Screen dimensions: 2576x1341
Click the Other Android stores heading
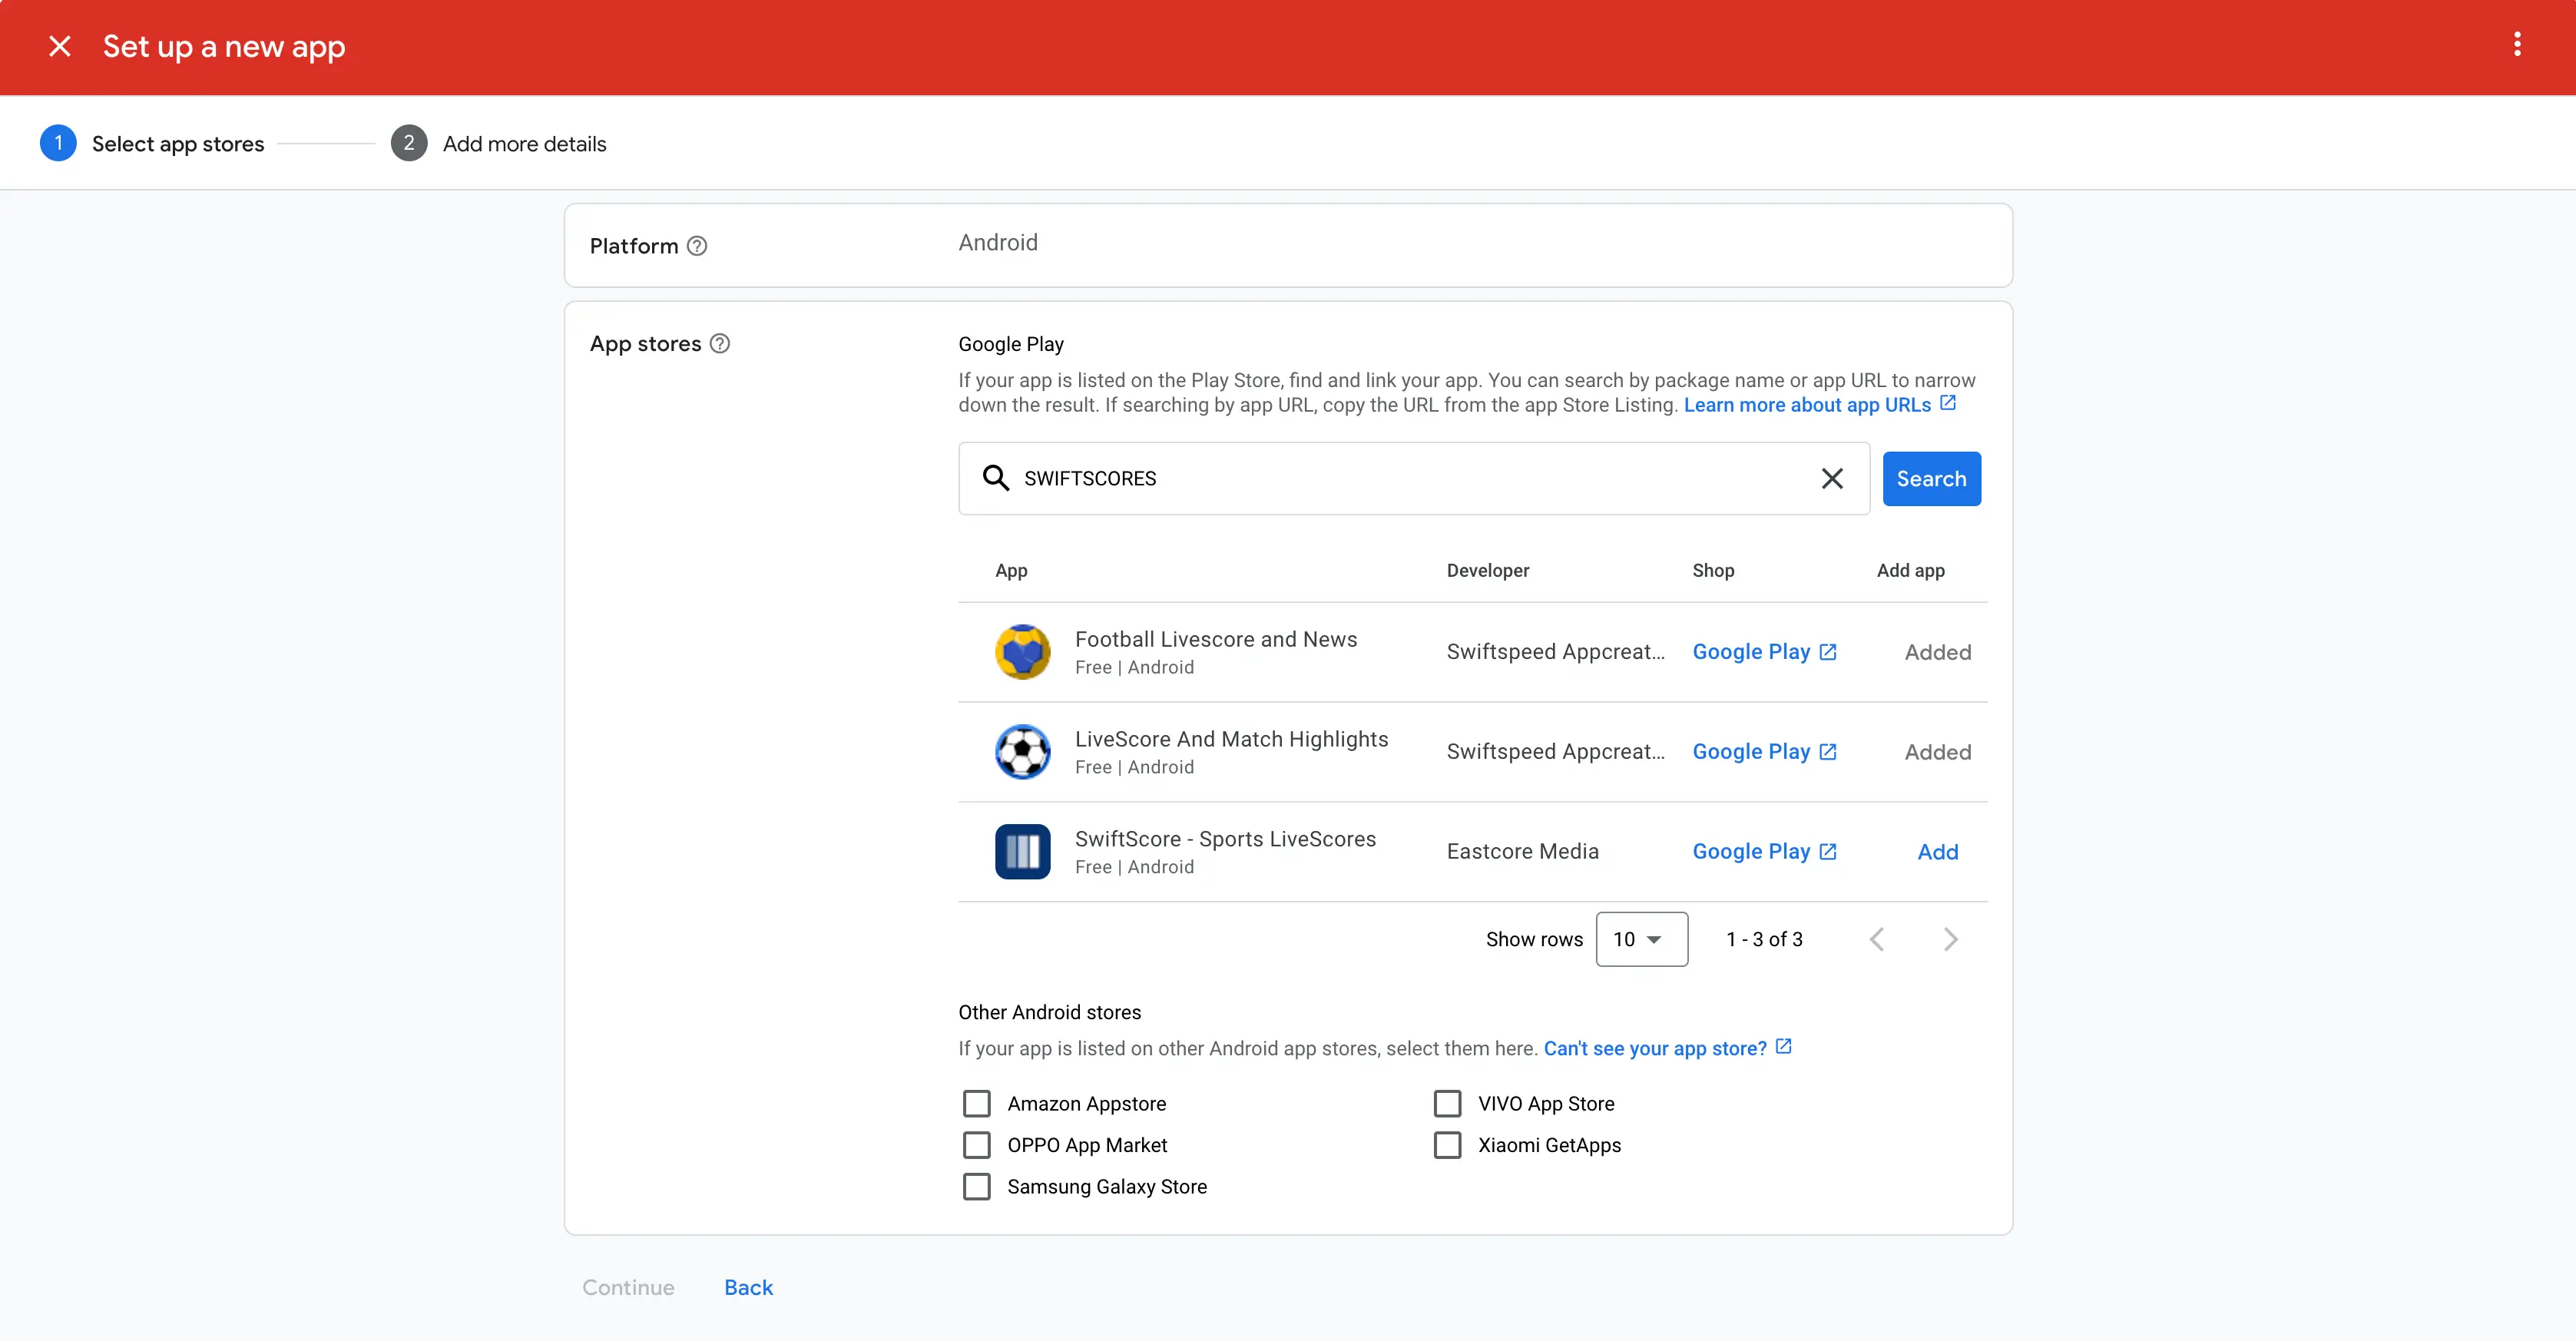[x=1049, y=1013]
